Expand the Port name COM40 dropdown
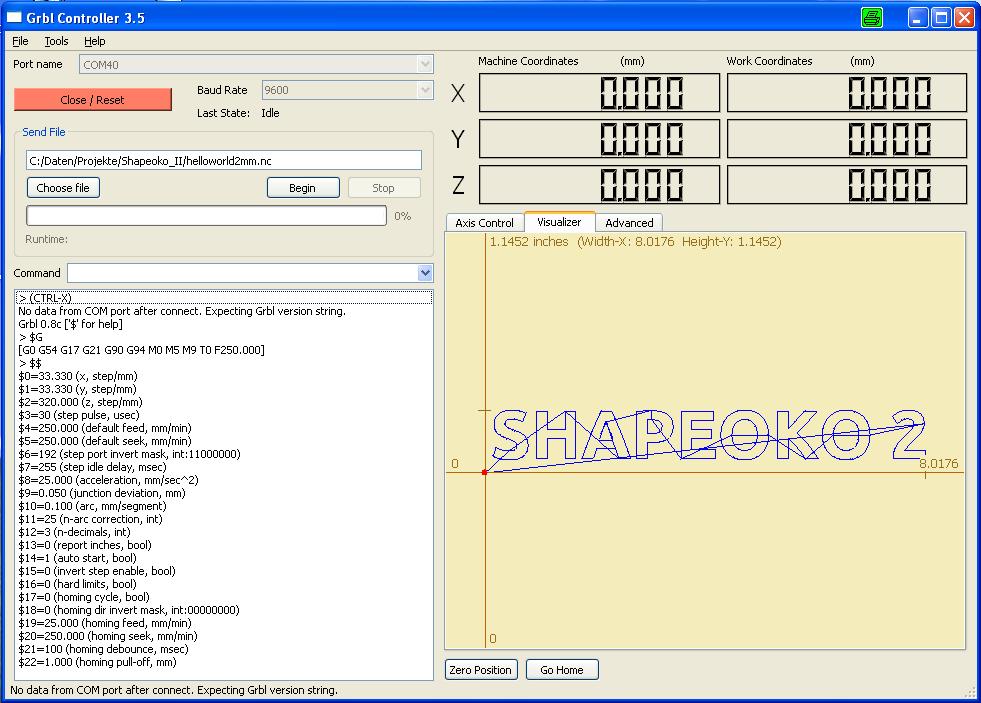The width and height of the screenshot is (981, 703). pos(425,64)
